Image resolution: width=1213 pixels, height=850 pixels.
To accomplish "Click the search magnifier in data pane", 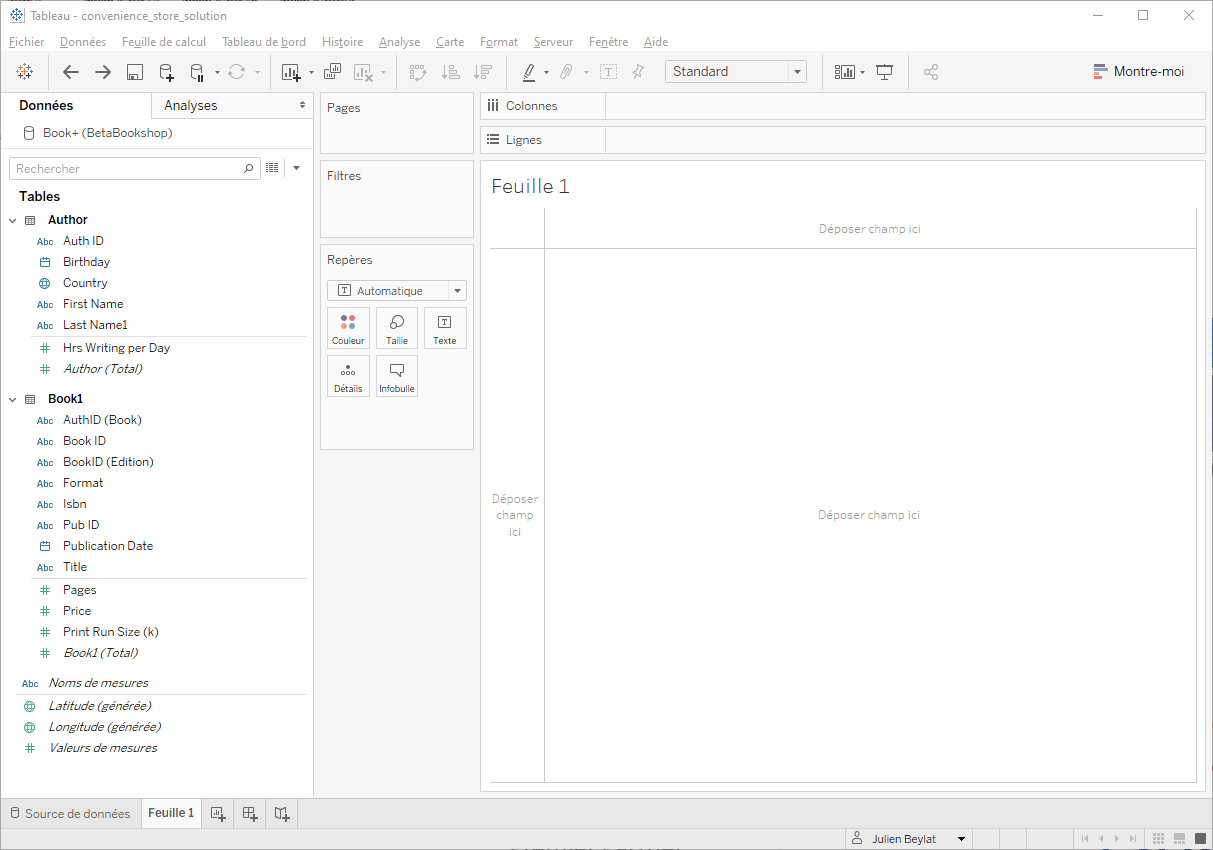I will (x=249, y=169).
